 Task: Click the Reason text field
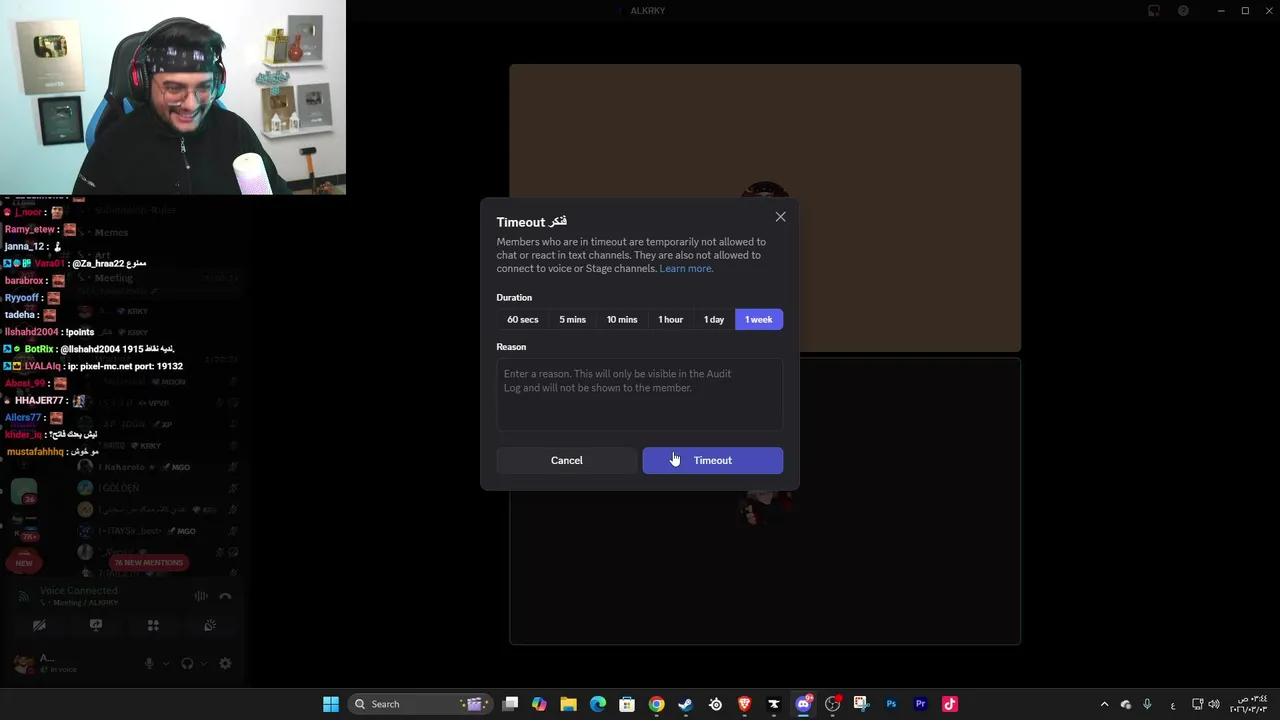tap(640, 395)
